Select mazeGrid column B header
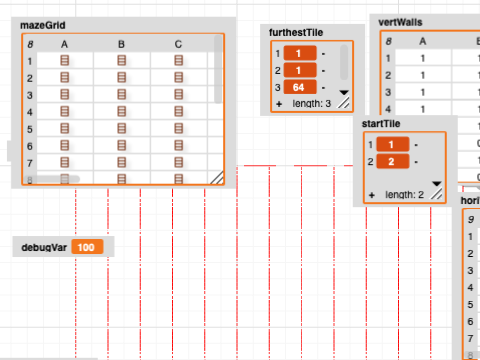Image resolution: width=480 pixels, height=360 pixels. [x=122, y=44]
